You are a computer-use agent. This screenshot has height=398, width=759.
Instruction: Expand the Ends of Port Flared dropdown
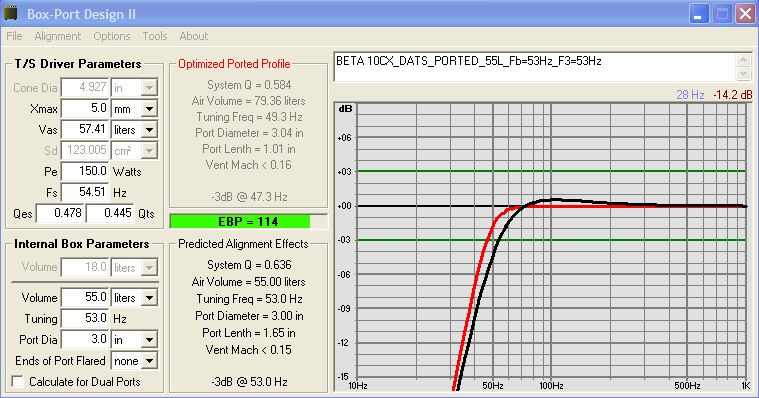pyautogui.click(x=150, y=361)
